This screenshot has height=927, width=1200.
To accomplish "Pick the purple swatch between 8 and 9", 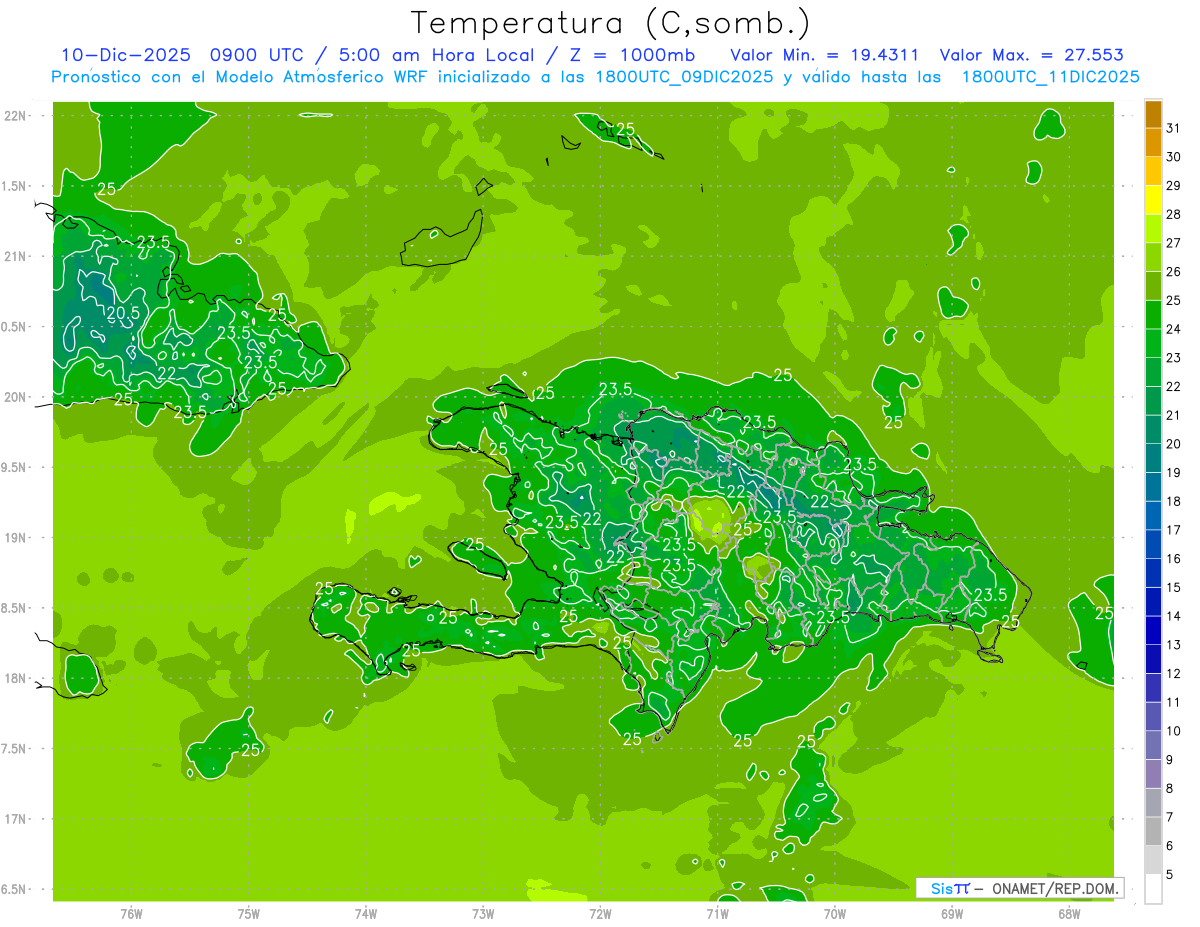I will pyautogui.click(x=1153, y=775).
